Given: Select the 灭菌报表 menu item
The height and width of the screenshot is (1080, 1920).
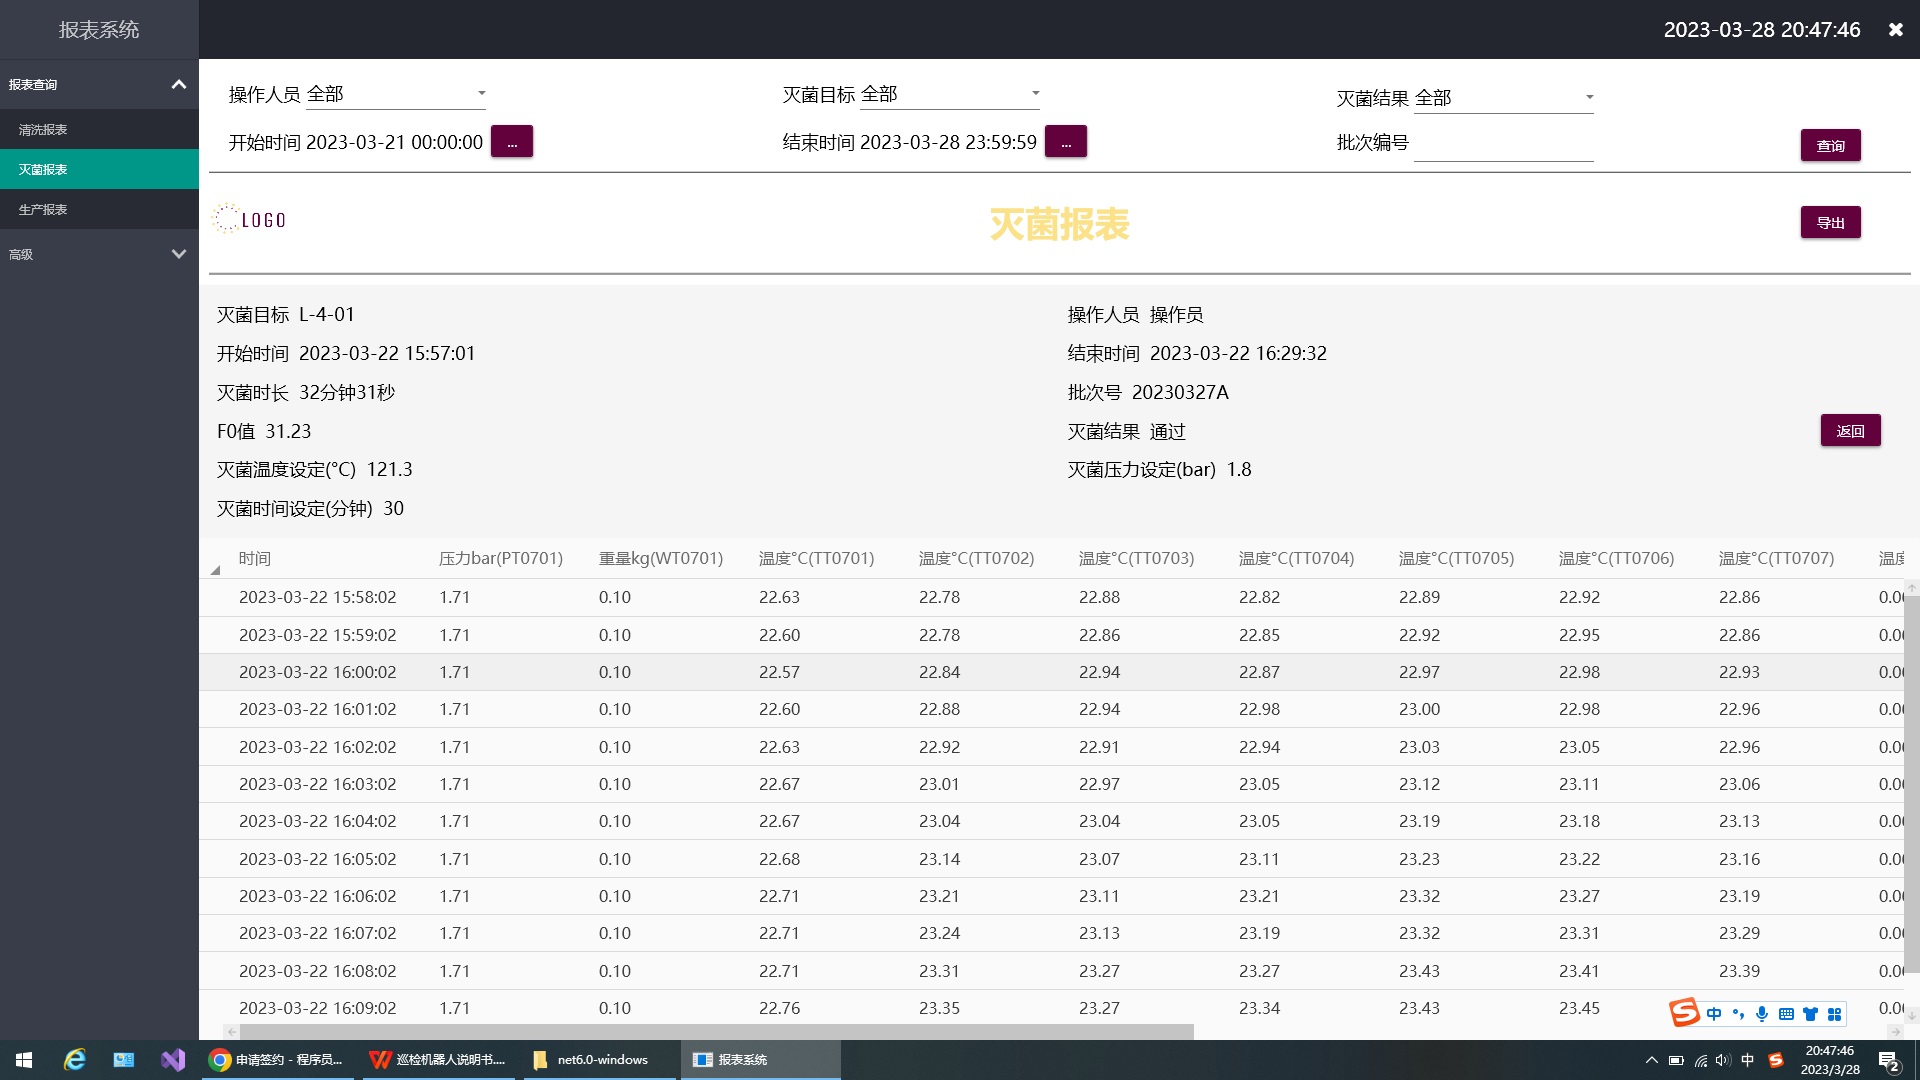Looking at the screenshot, I should pyautogui.click(x=99, y=169).
